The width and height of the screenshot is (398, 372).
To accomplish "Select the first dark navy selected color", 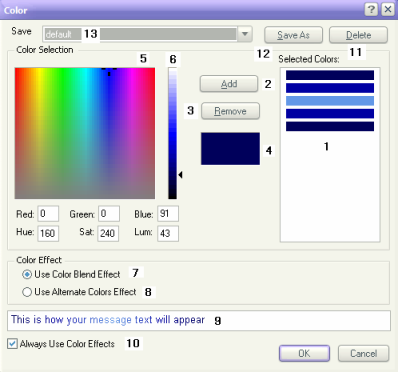I will coord(330,75).
